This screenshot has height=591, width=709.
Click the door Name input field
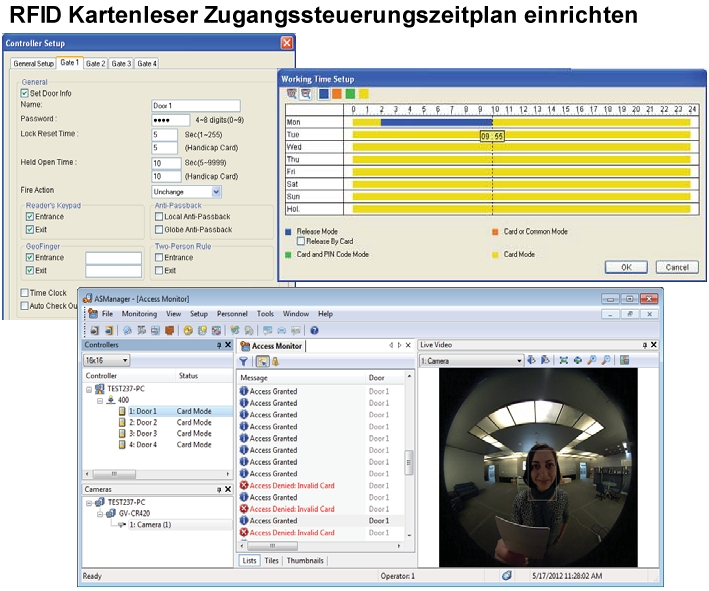click(196, 106)
